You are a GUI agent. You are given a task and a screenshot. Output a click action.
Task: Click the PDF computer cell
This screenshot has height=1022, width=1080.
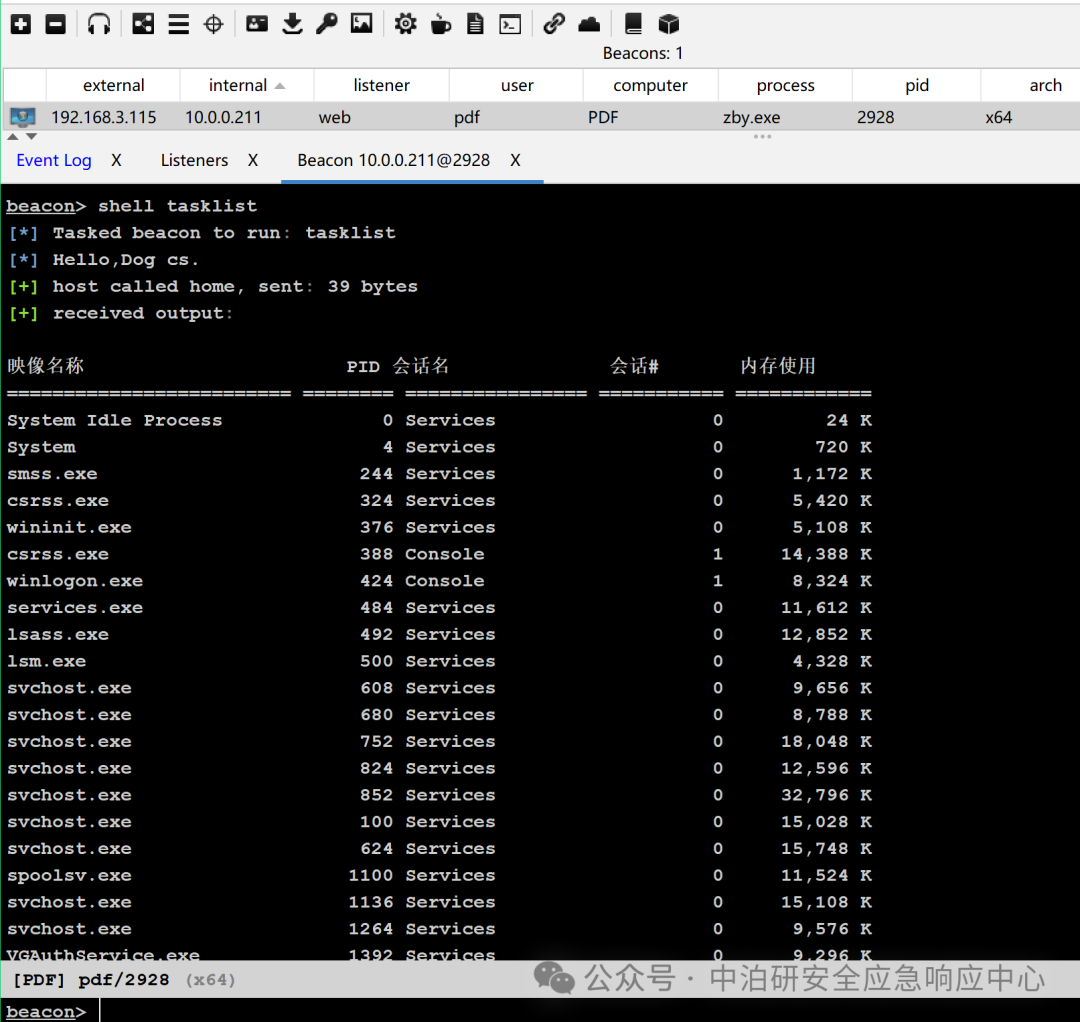pos(603,118)
